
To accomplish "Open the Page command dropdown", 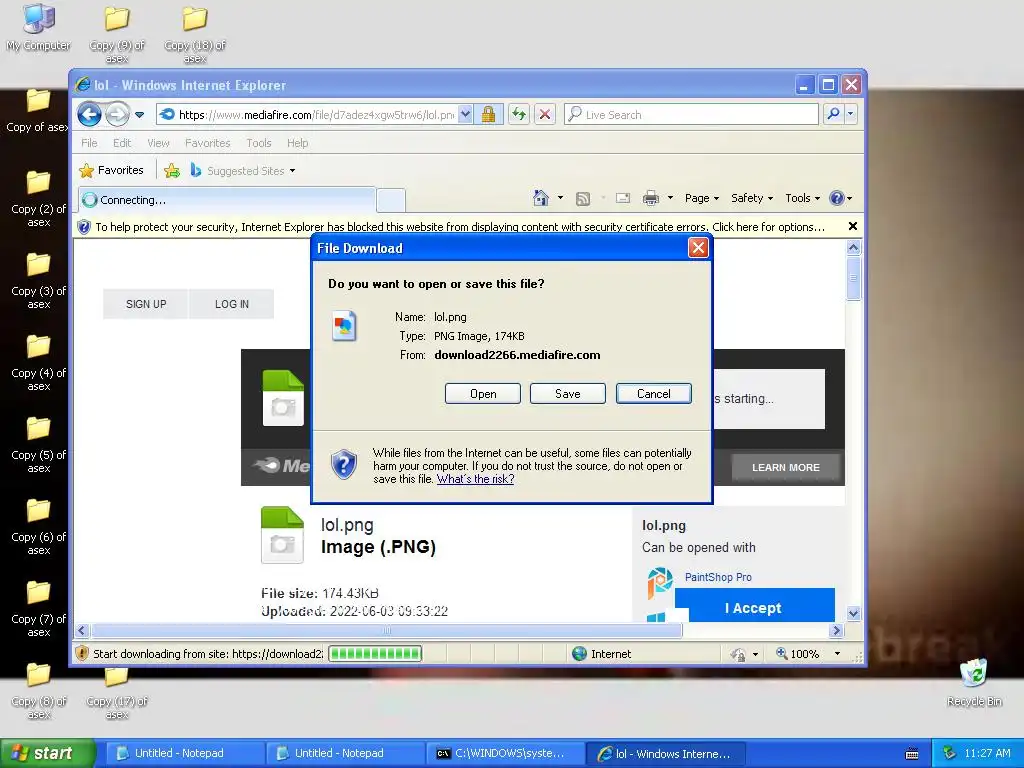I will pos(701,198).
